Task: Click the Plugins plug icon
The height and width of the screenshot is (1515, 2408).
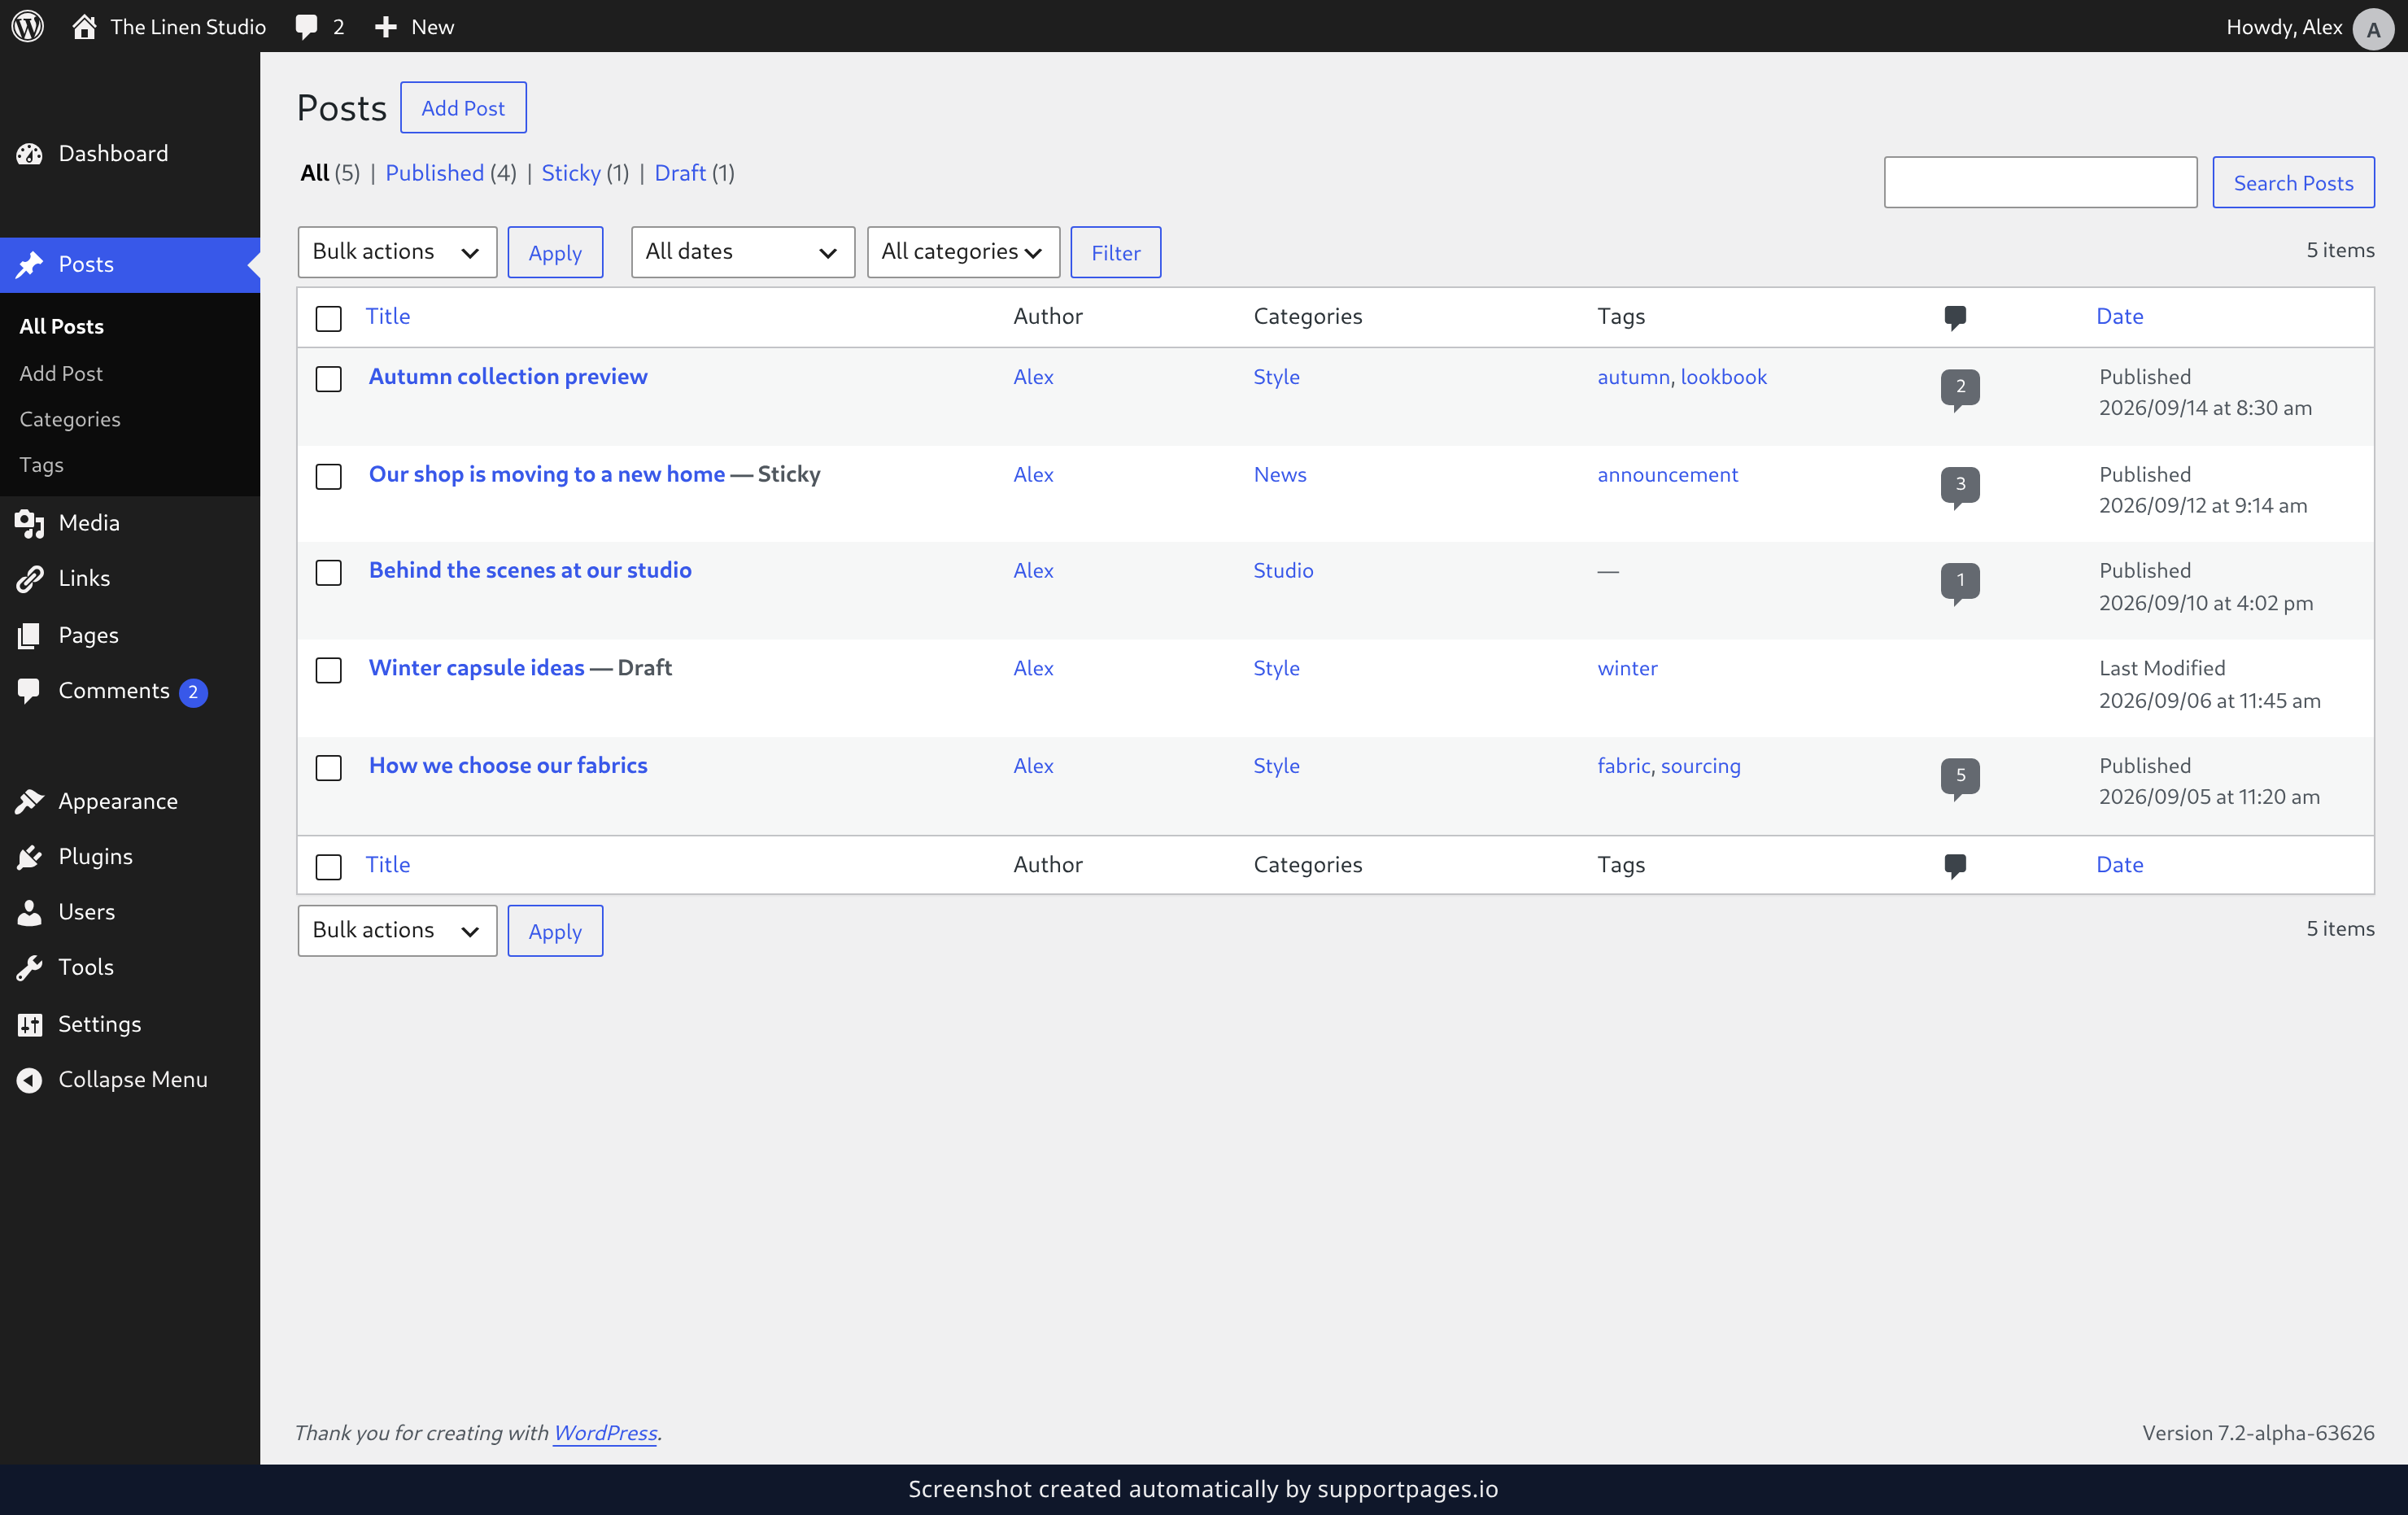Action: tap(30, 857)
